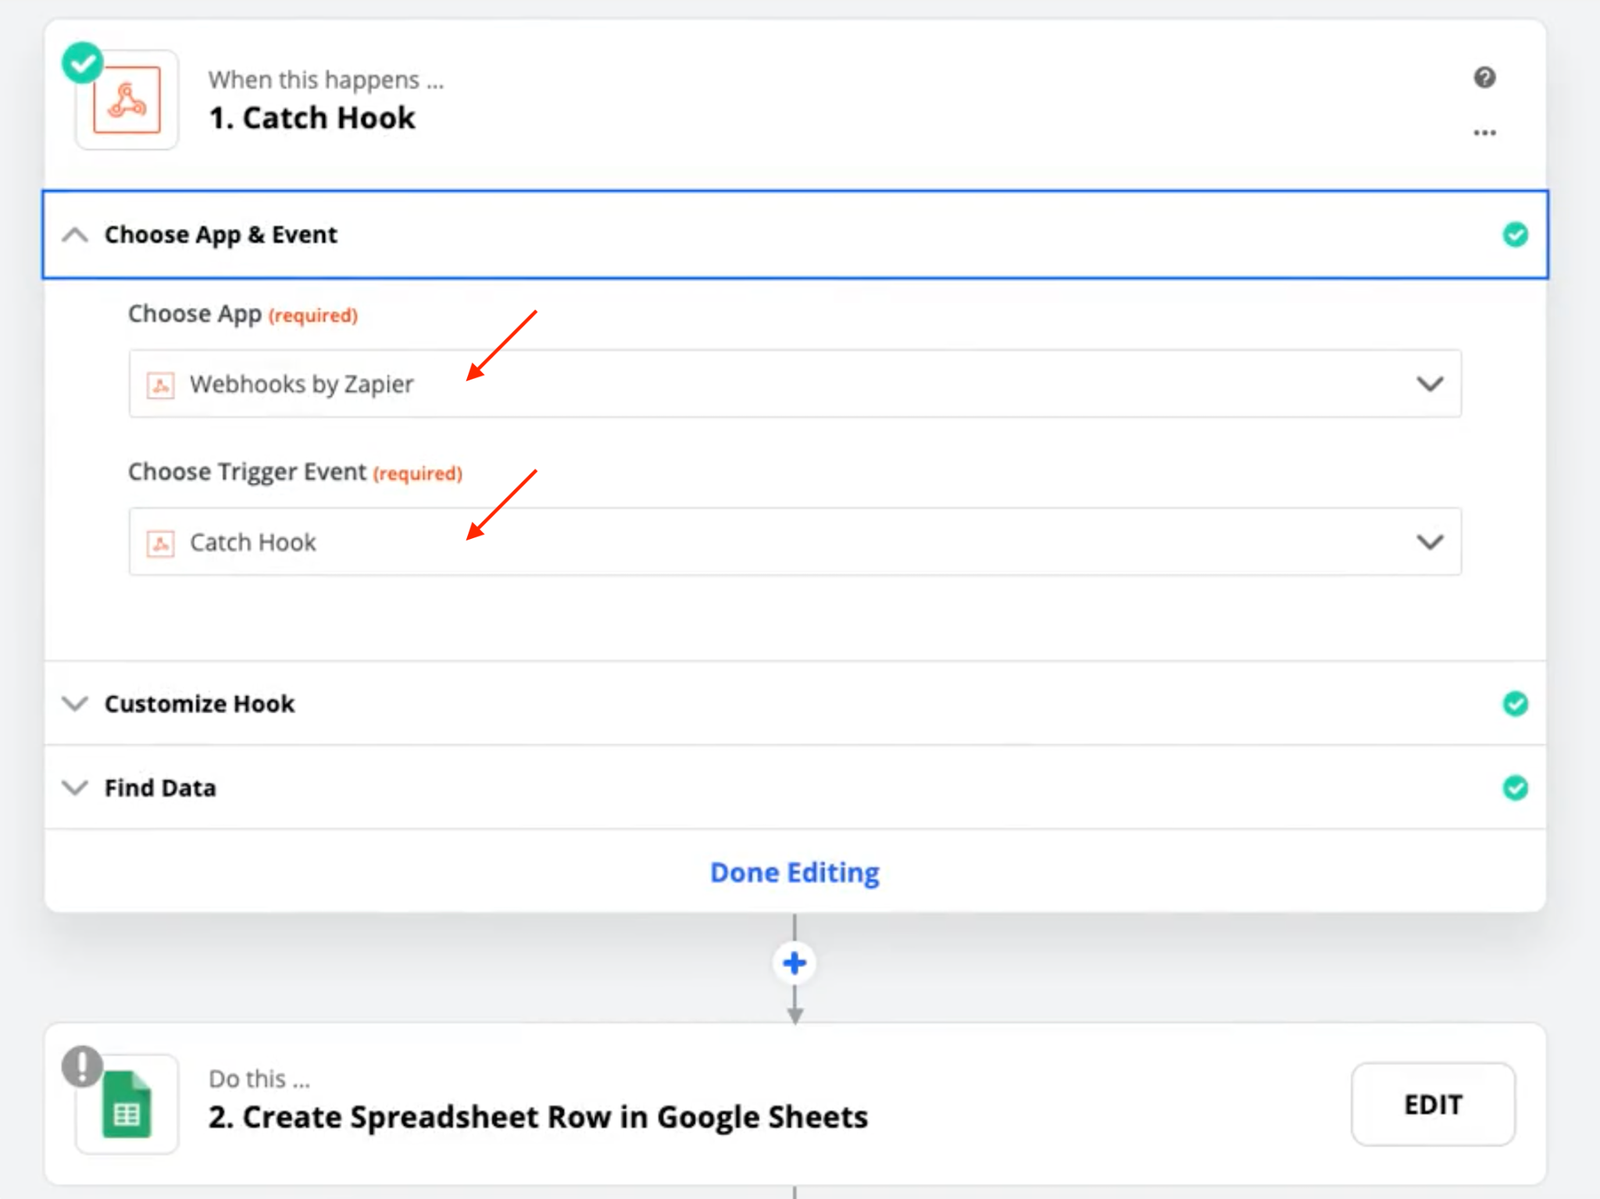Click the green checkmark badge on Catch Hook step
This screenshot has width=1600, height=1199.
(82, 64)
